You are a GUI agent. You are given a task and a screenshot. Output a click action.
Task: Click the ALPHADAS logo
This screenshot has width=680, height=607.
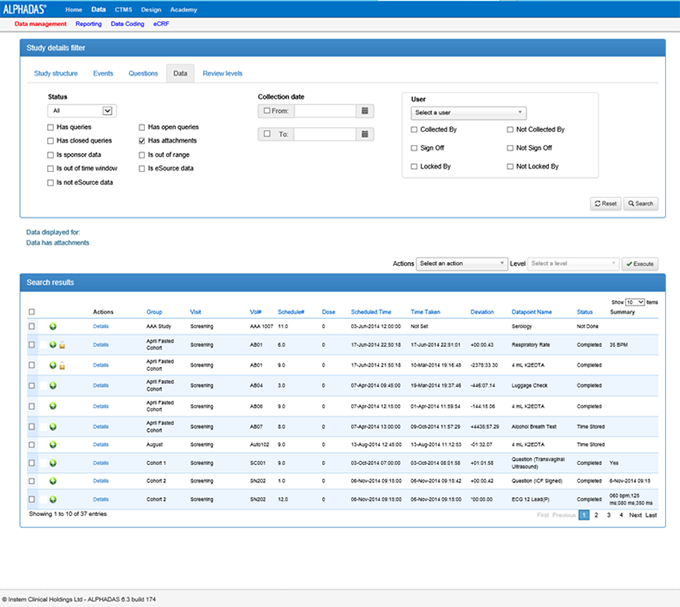click(25, 9)
